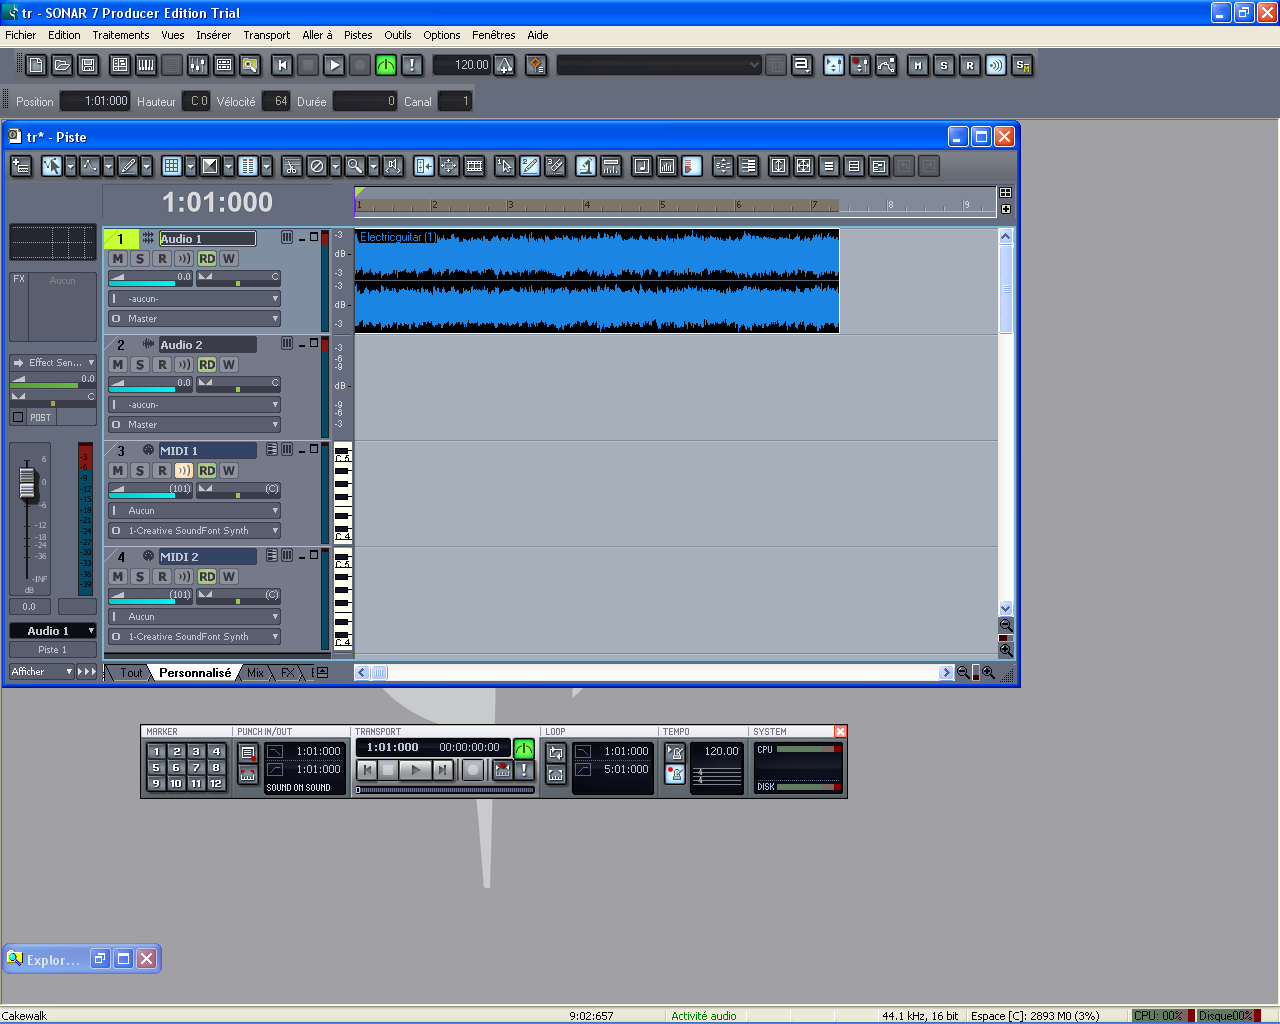Click the Record button in the Transport panel
Image resolution: width=1280 pixels, height=1024 pixels.
click(473, 769)
